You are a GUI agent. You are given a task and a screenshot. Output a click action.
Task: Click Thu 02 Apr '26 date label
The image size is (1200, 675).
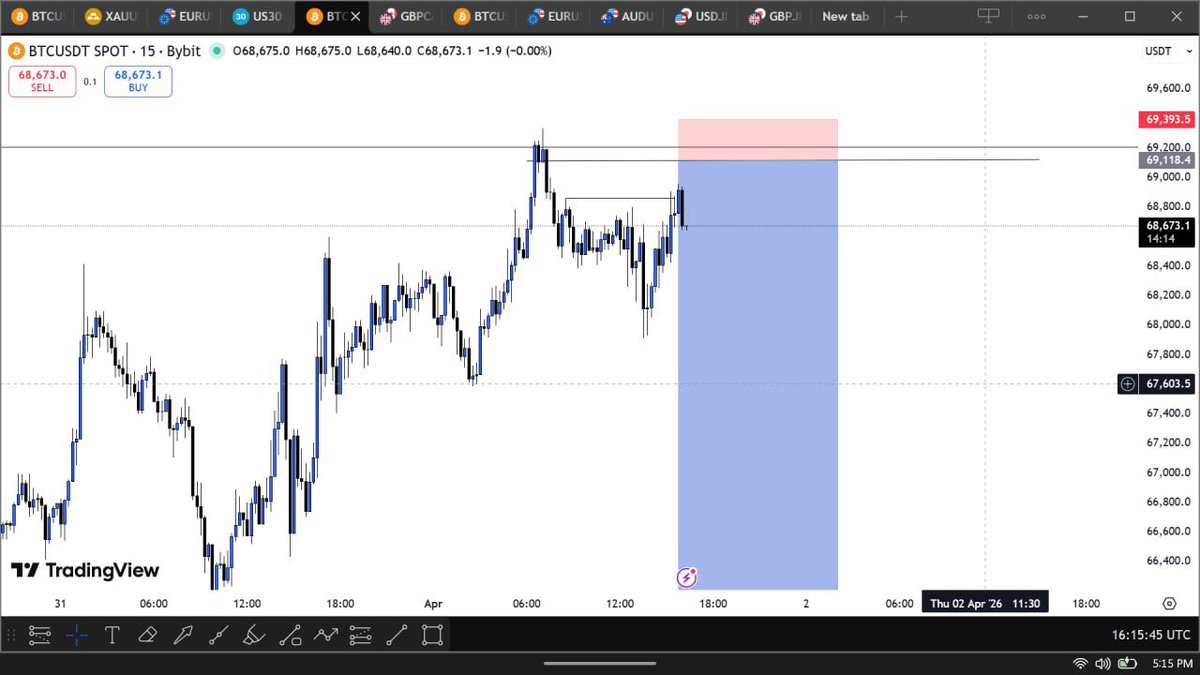click(x=985, y=604)
